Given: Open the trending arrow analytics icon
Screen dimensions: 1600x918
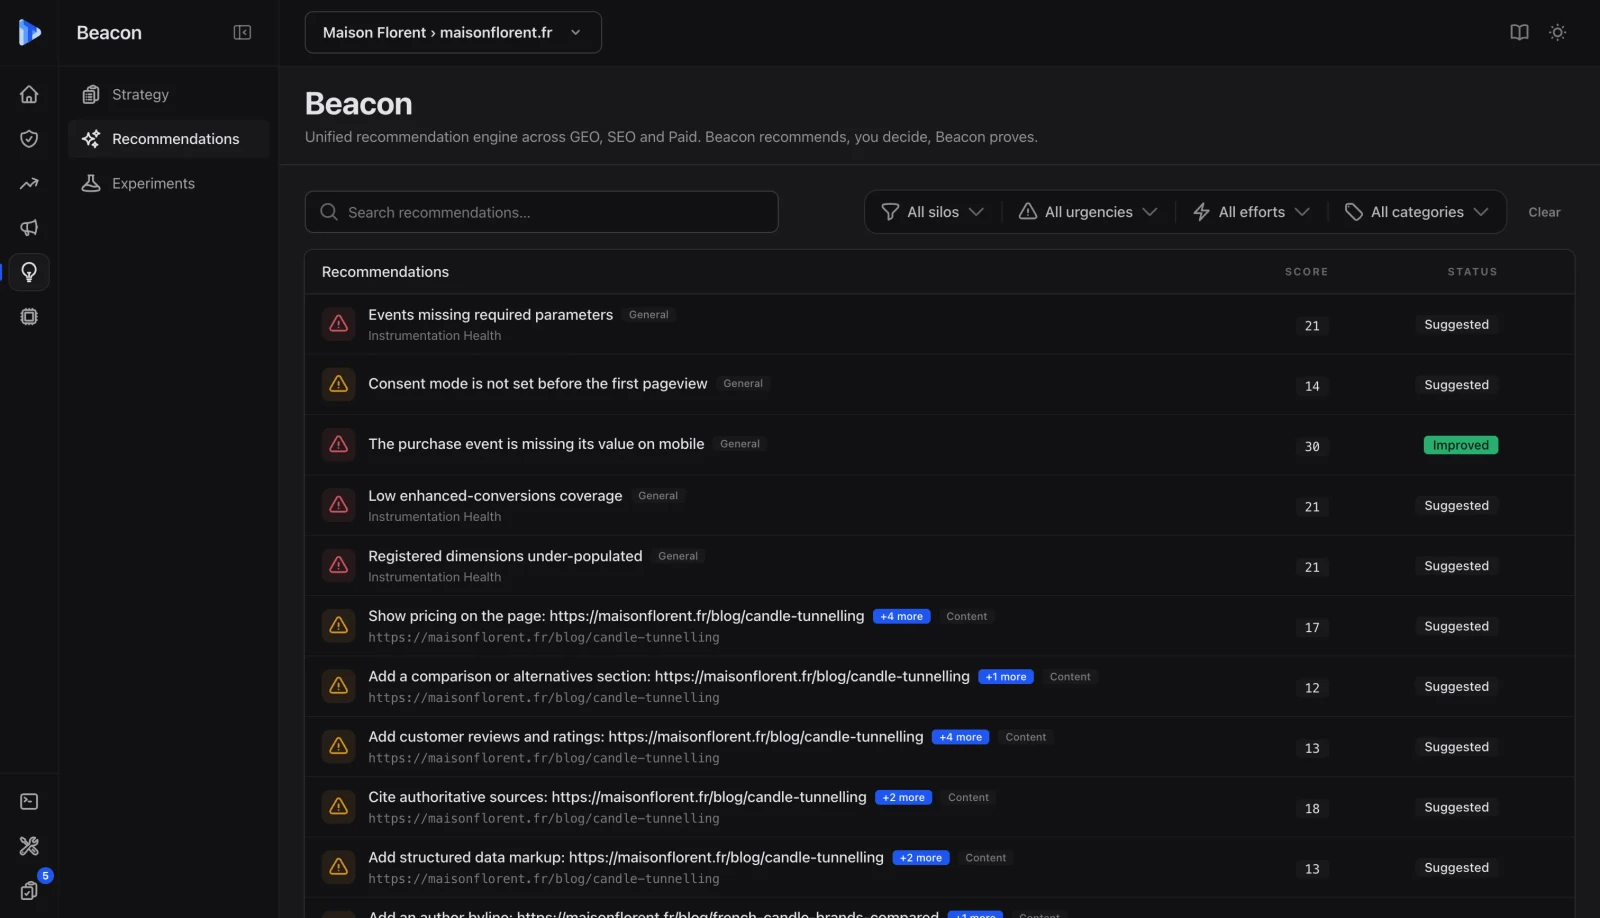Looking at the screenshot, I should click(x=29, y=183).
